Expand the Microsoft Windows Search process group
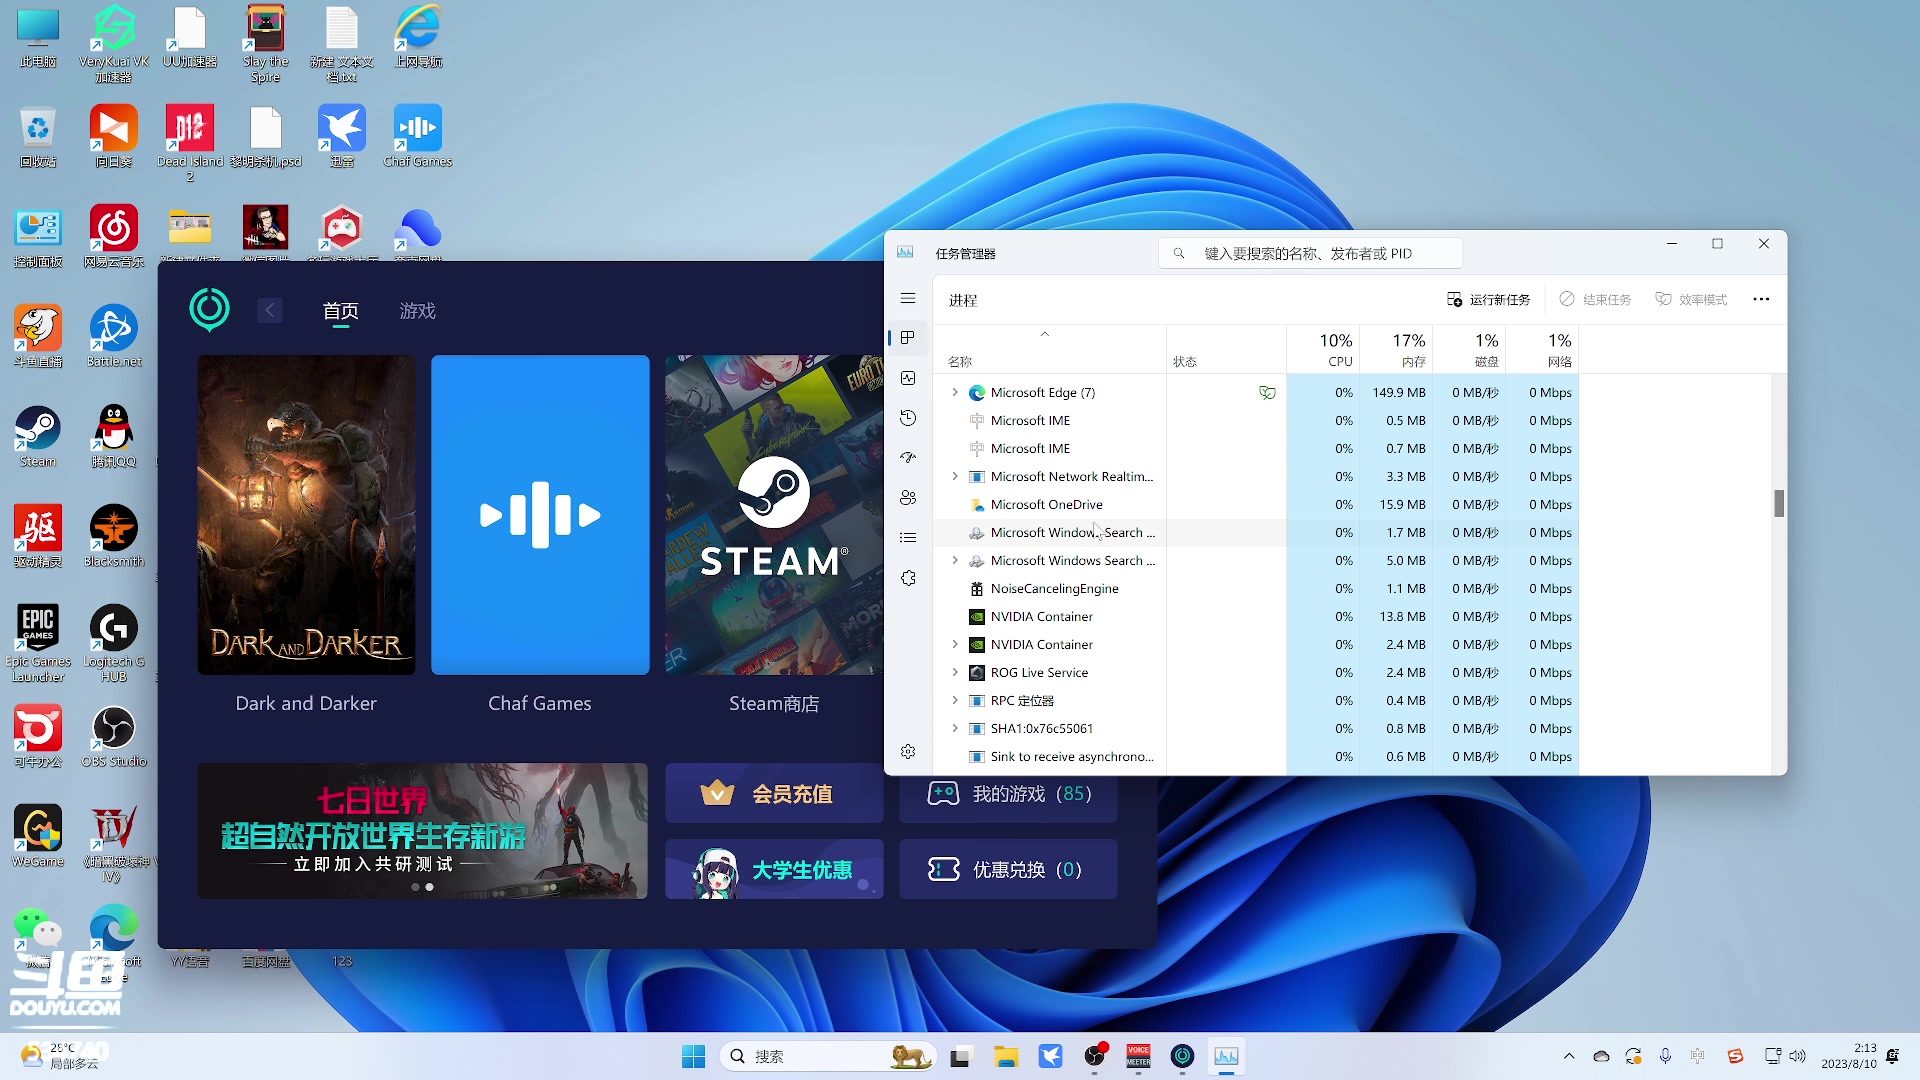The width and height of the screenshot is (1920, 1080). (955, 561)
